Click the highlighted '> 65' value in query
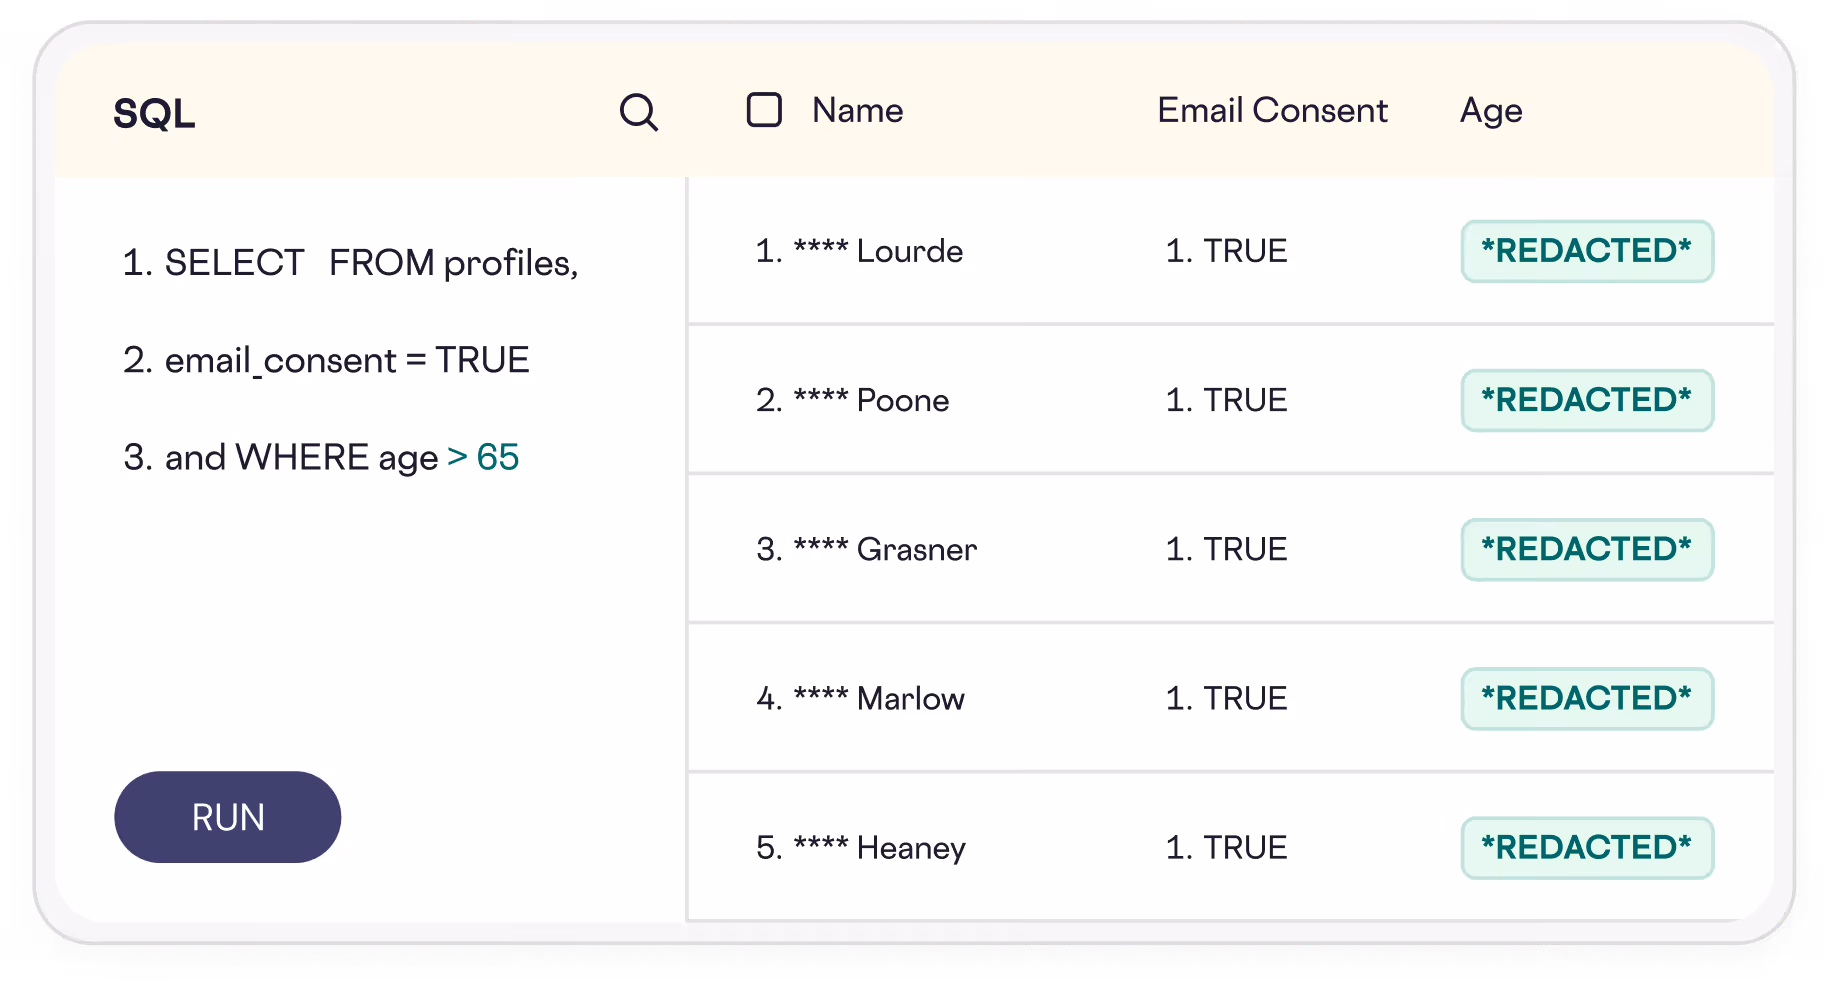1829x990 pixels. tap(483, 457)
